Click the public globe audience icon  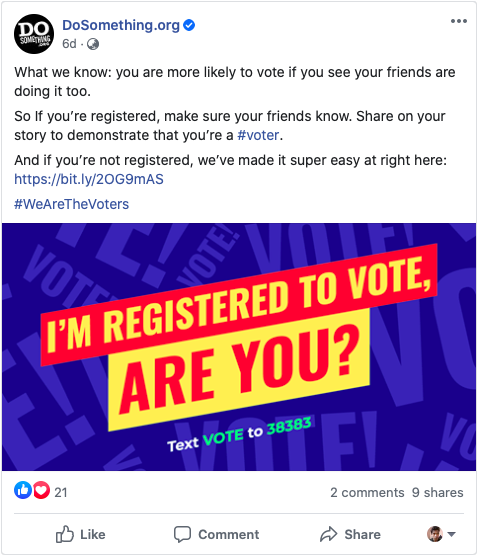tap(93, 44)
